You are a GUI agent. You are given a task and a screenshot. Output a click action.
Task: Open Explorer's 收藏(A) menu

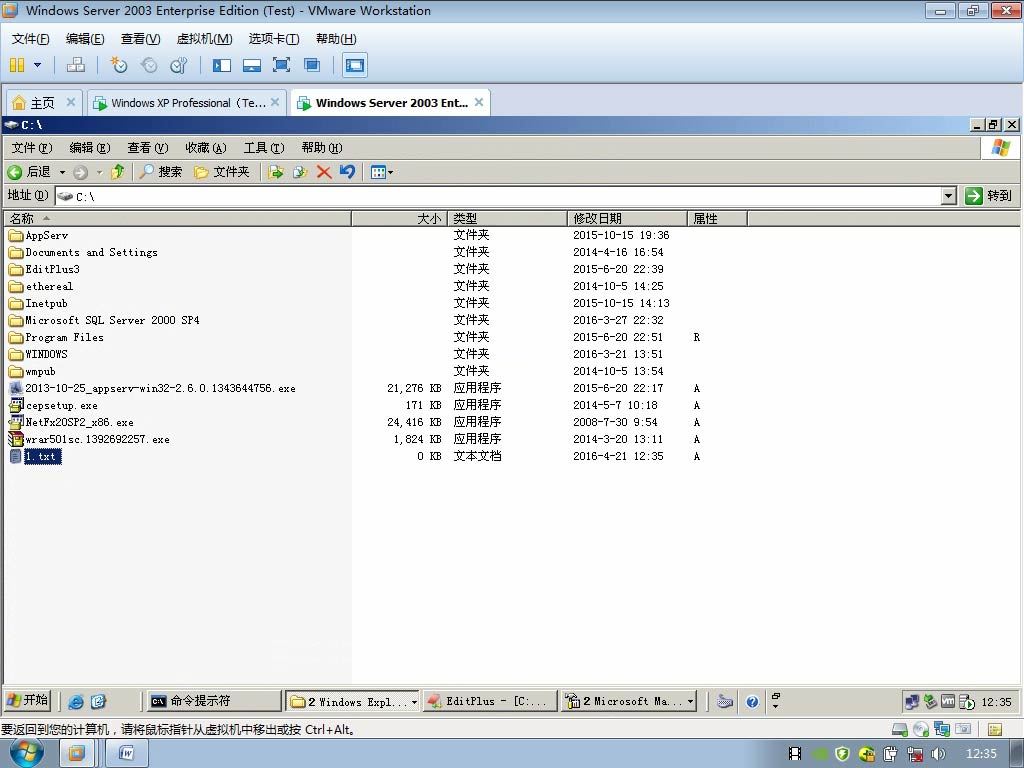(206, 148)
